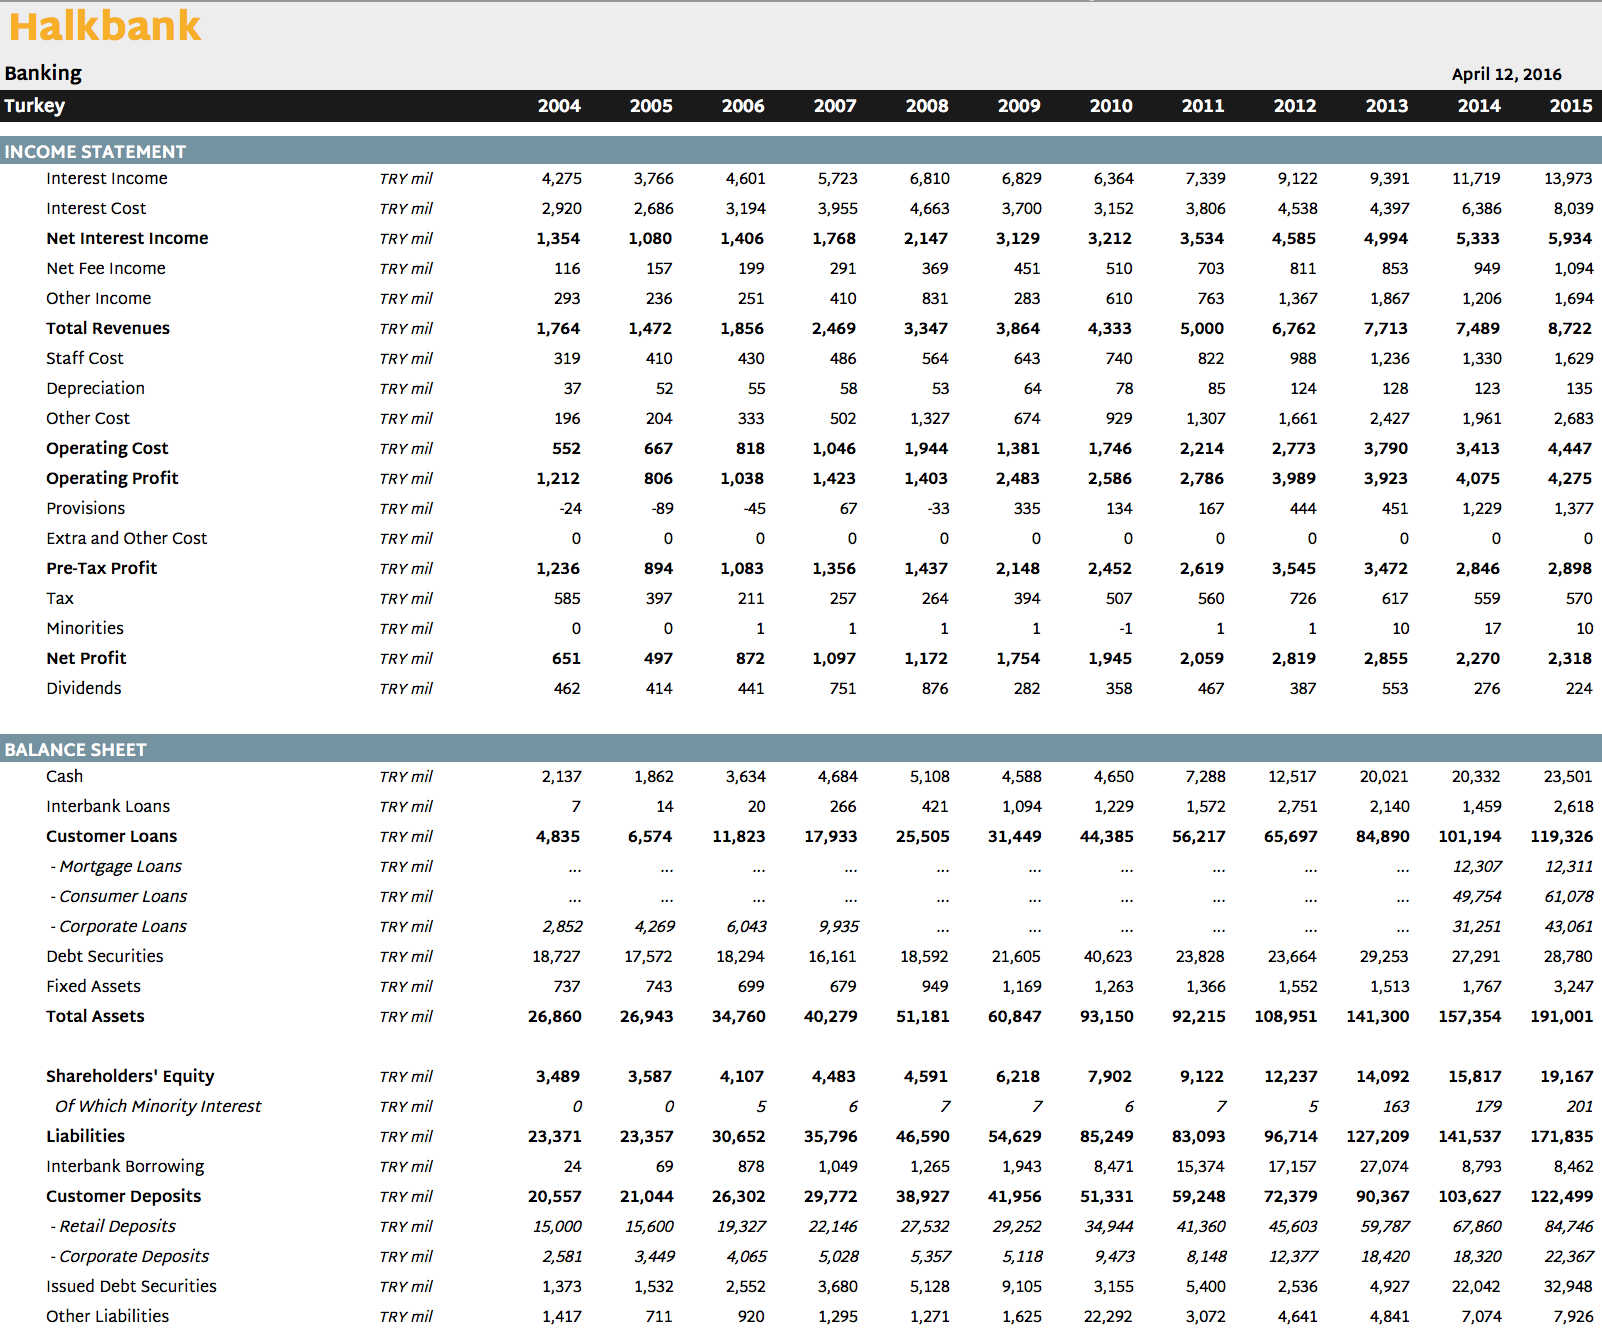Click 2006 Customer Deposits value 26,302
This screenshot has height=1338, width=1602.
pyautogui.click(x=739, y=1197)
